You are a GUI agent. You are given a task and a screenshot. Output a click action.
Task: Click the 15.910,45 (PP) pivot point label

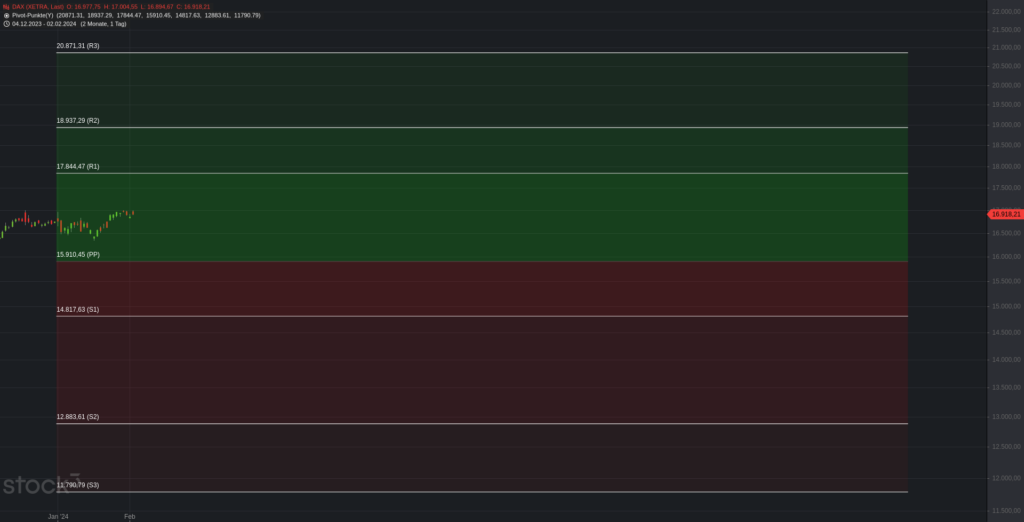click(x=78, y=255)
